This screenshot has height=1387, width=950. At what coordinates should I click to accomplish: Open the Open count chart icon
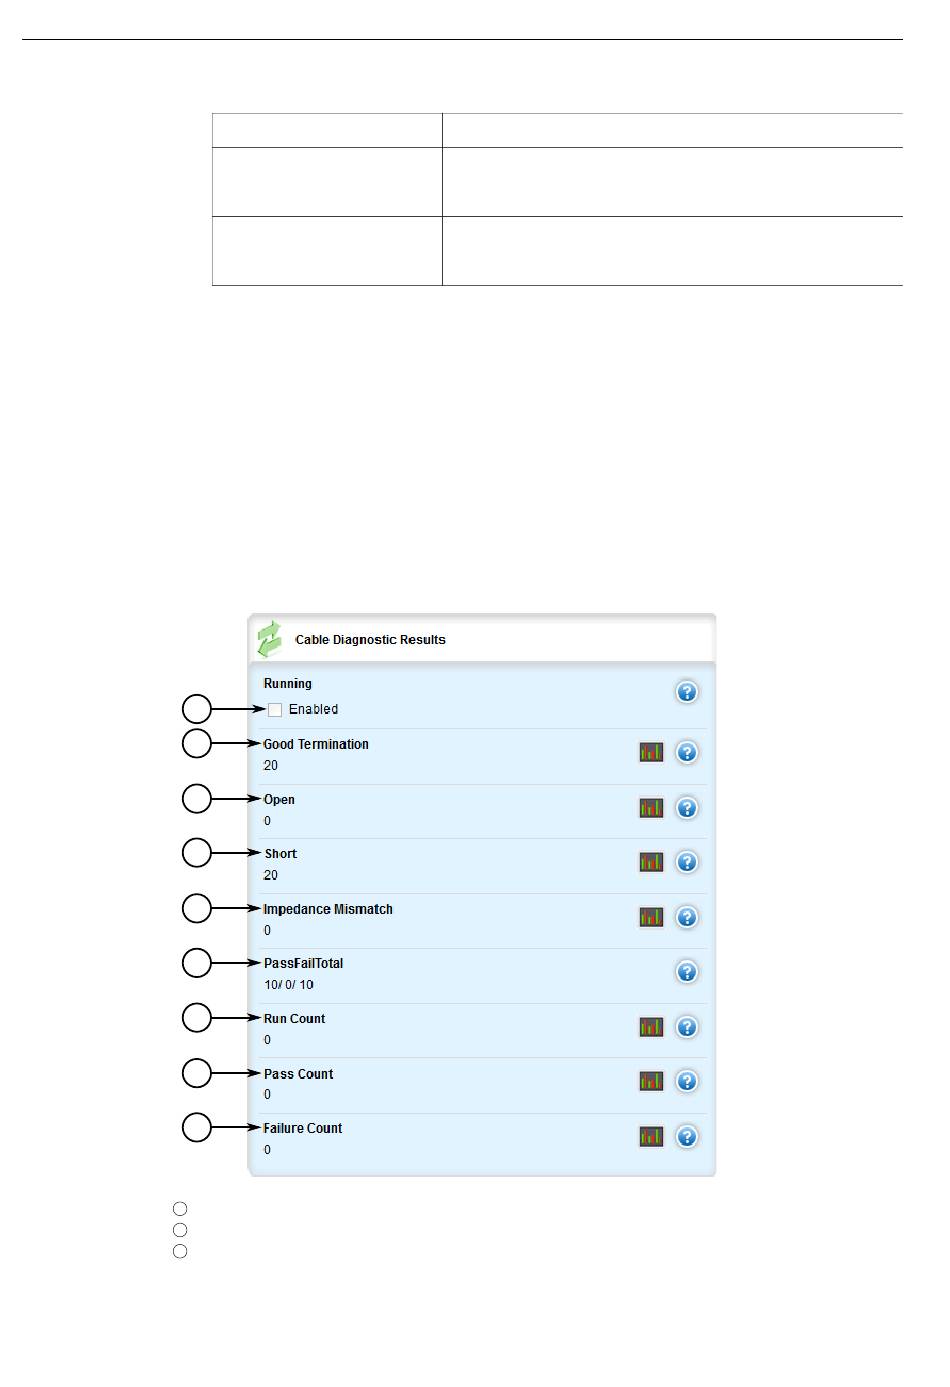652,808
